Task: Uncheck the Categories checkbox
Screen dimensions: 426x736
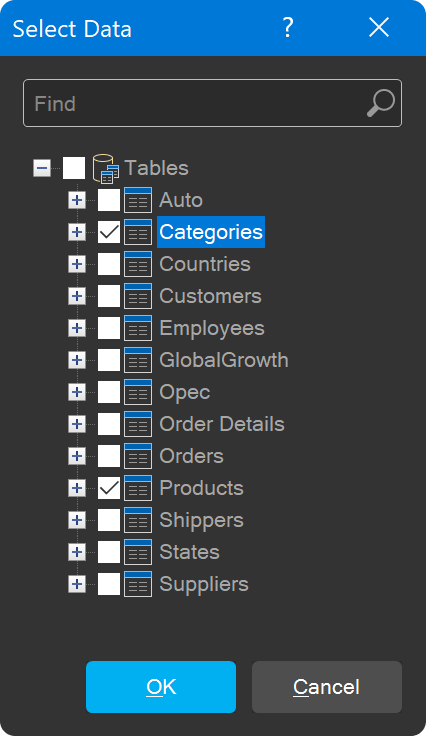Action: point(109,232)
